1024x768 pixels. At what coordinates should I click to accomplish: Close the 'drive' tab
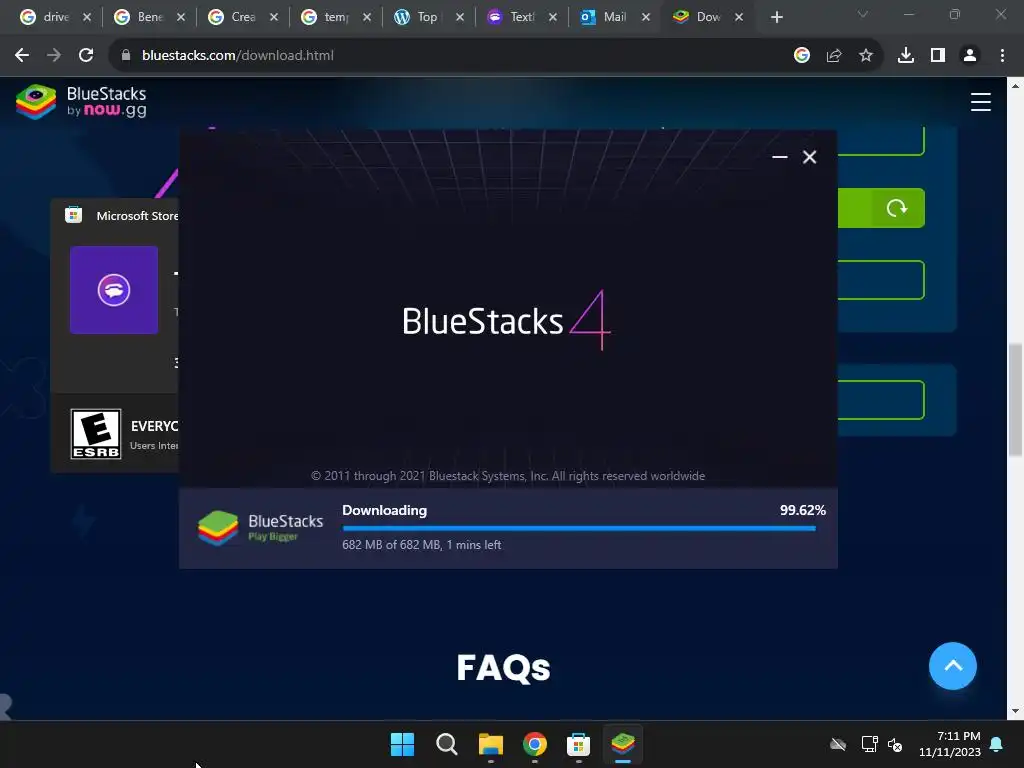[87, 18]
